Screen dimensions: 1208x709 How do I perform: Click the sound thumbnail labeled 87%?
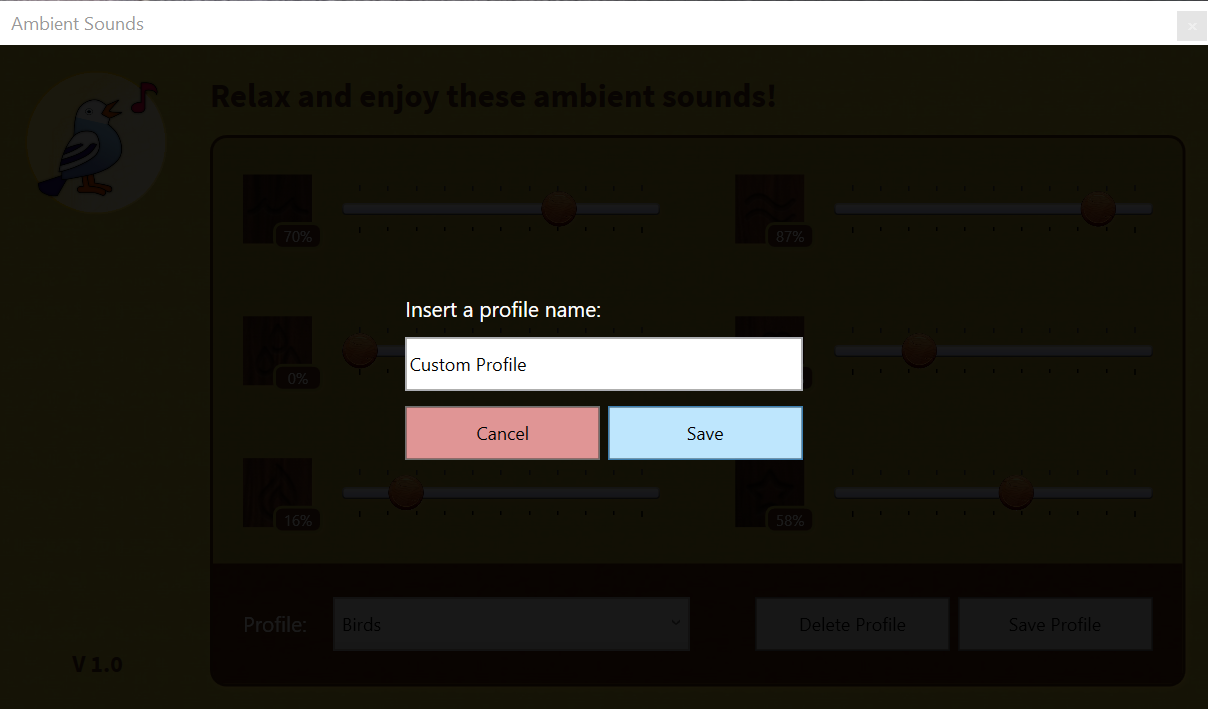click(x=770, y=207)
